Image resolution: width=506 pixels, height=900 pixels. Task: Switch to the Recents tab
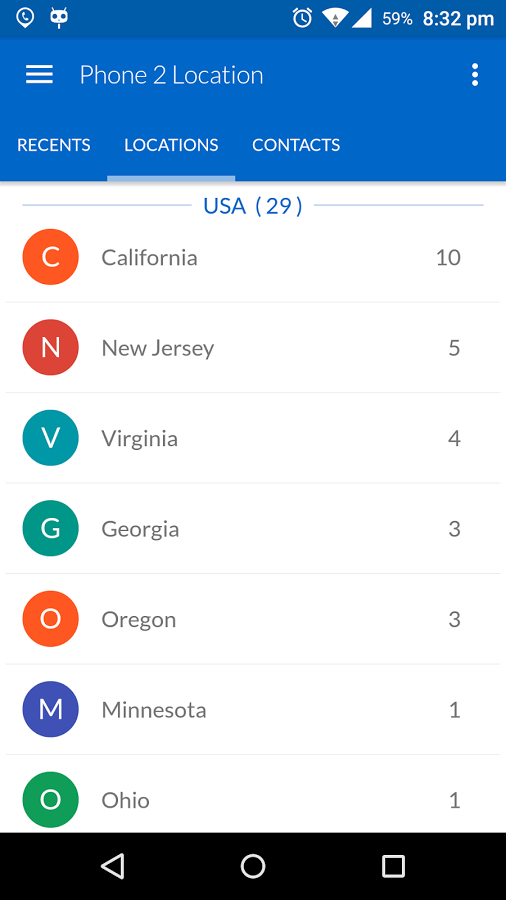pyautogui.click(x=54, y=145)
